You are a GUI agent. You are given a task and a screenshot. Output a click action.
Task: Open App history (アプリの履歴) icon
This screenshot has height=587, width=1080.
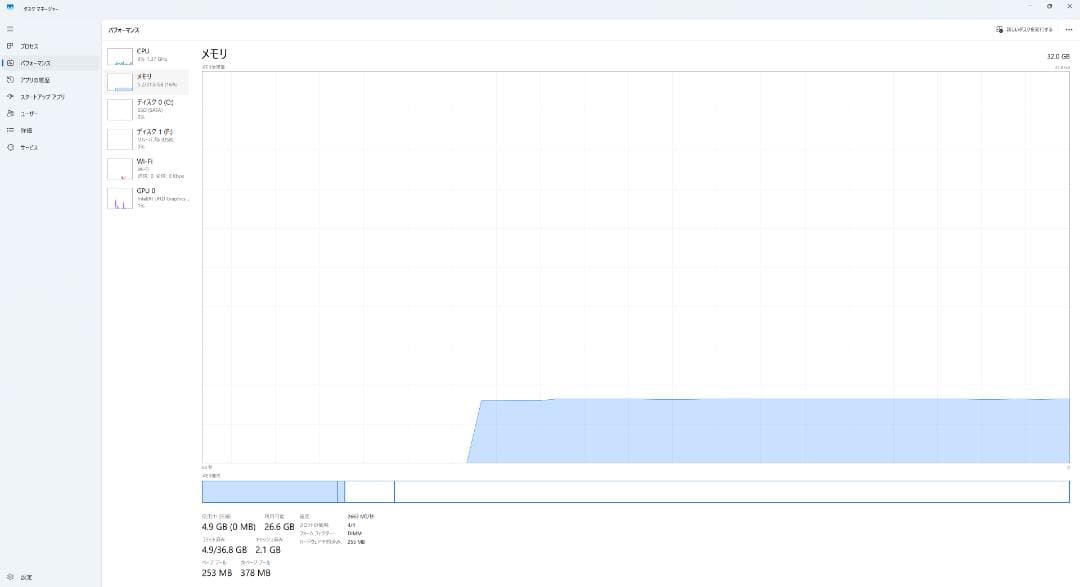point(10,80)
